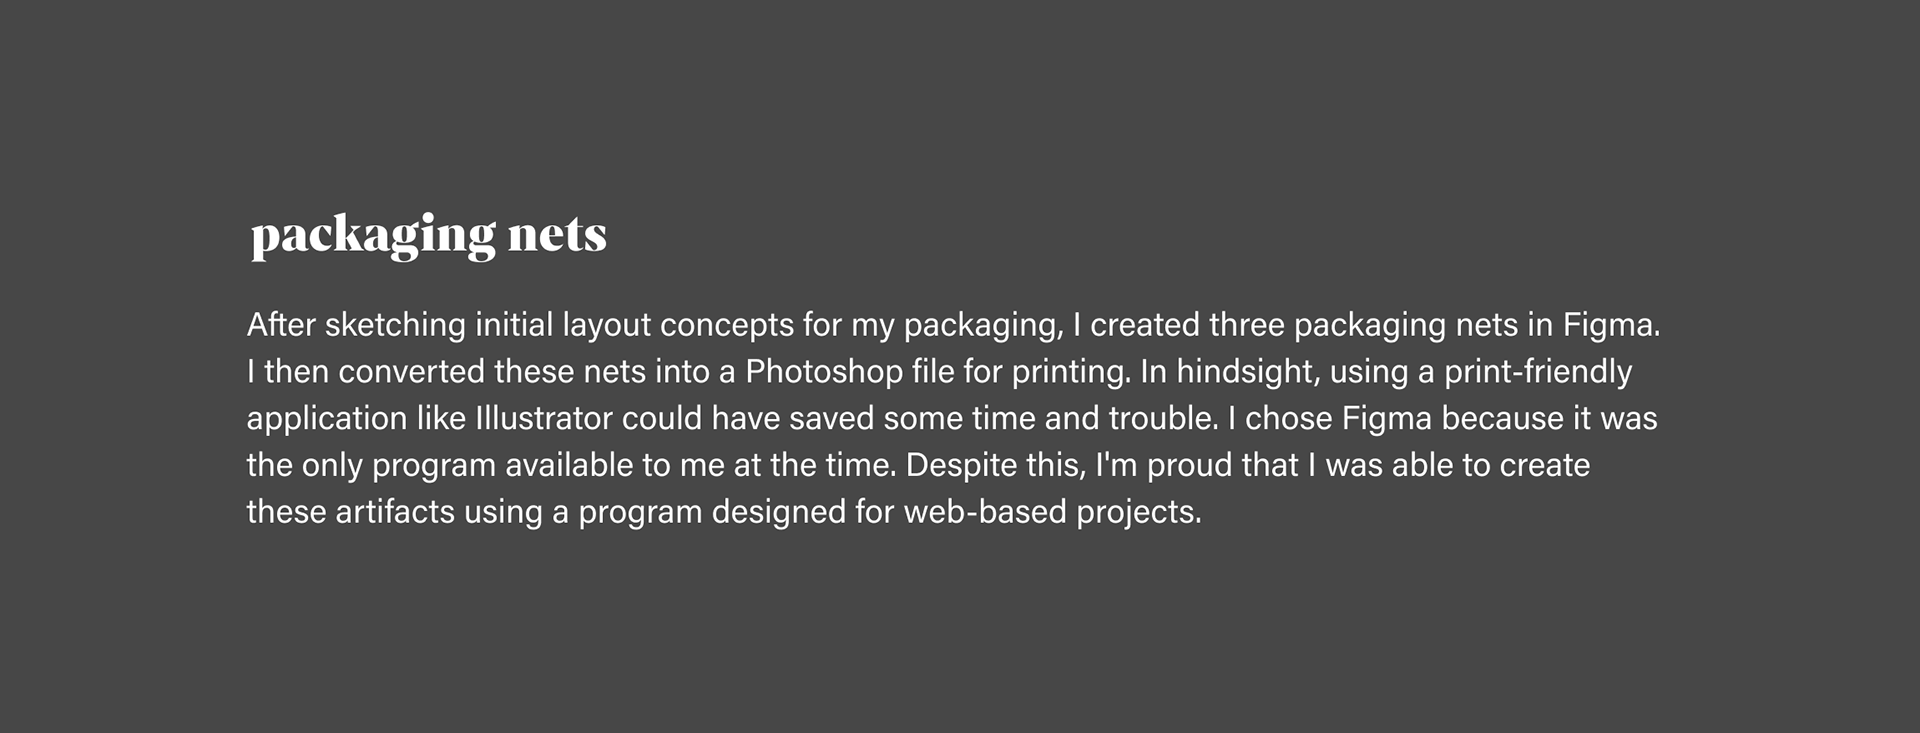Click the "packaging nets" heading
The height and width of the screenshot is (733, 1920).
click(x=428, y=234)
